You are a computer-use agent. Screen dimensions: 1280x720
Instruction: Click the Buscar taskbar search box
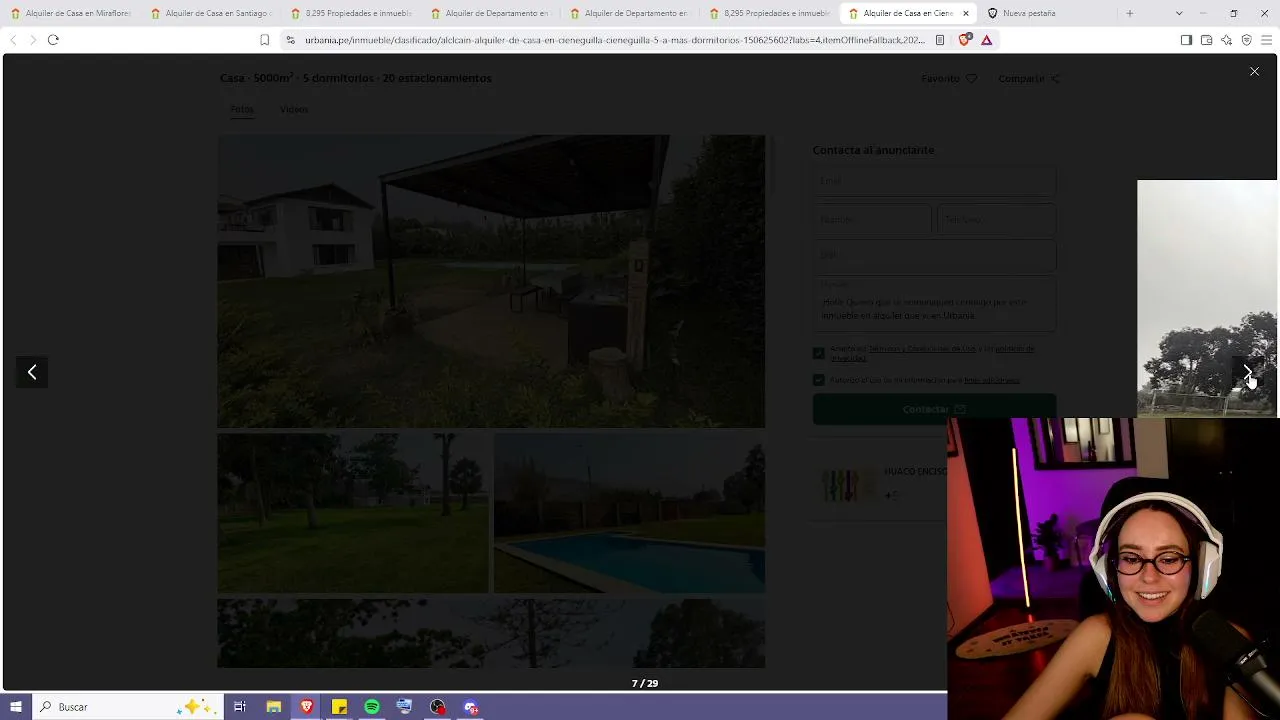tap(127, 707)
